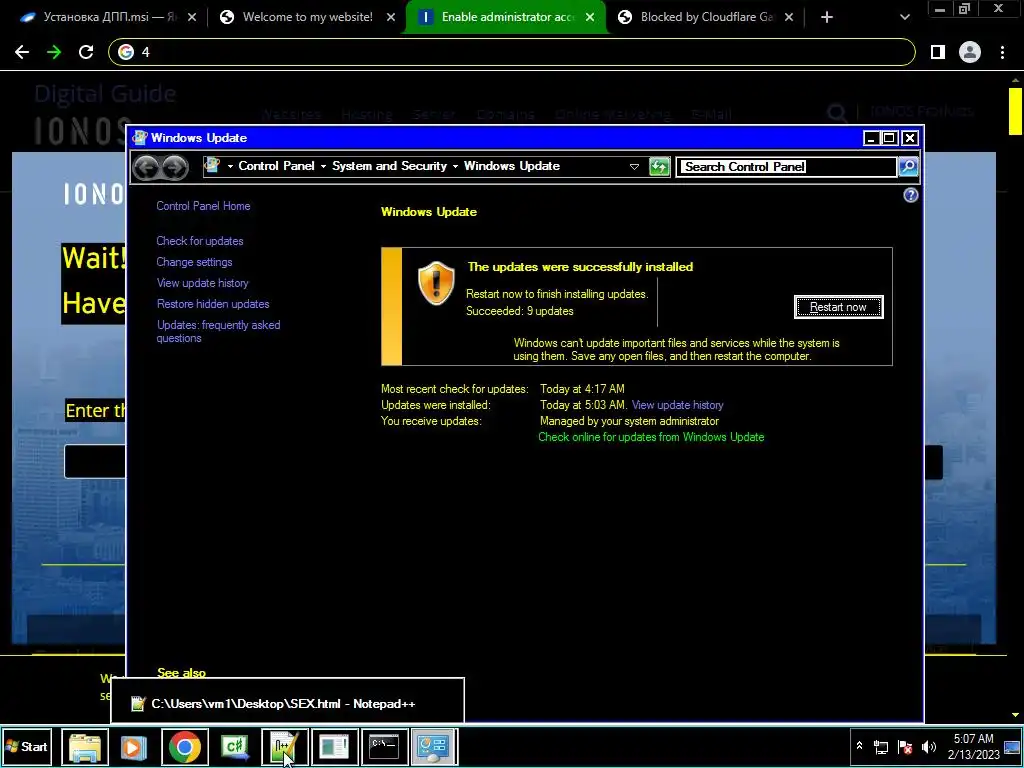
Task: Close the Welcome to my website tab
Action: pos(391,17)
